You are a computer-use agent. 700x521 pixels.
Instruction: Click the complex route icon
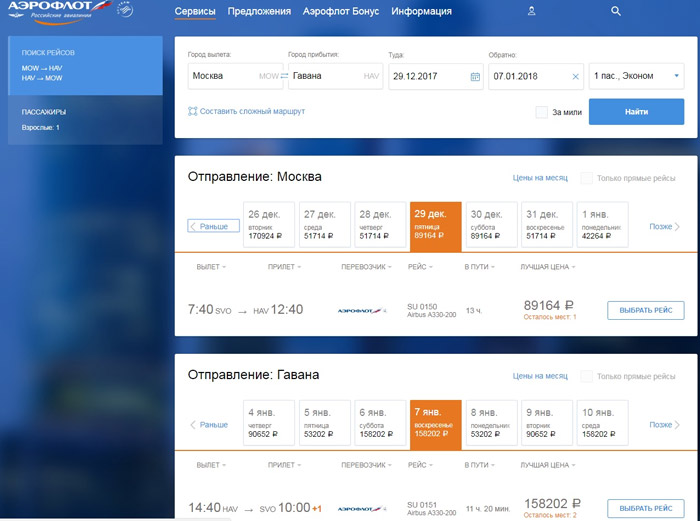coord(192,111)
